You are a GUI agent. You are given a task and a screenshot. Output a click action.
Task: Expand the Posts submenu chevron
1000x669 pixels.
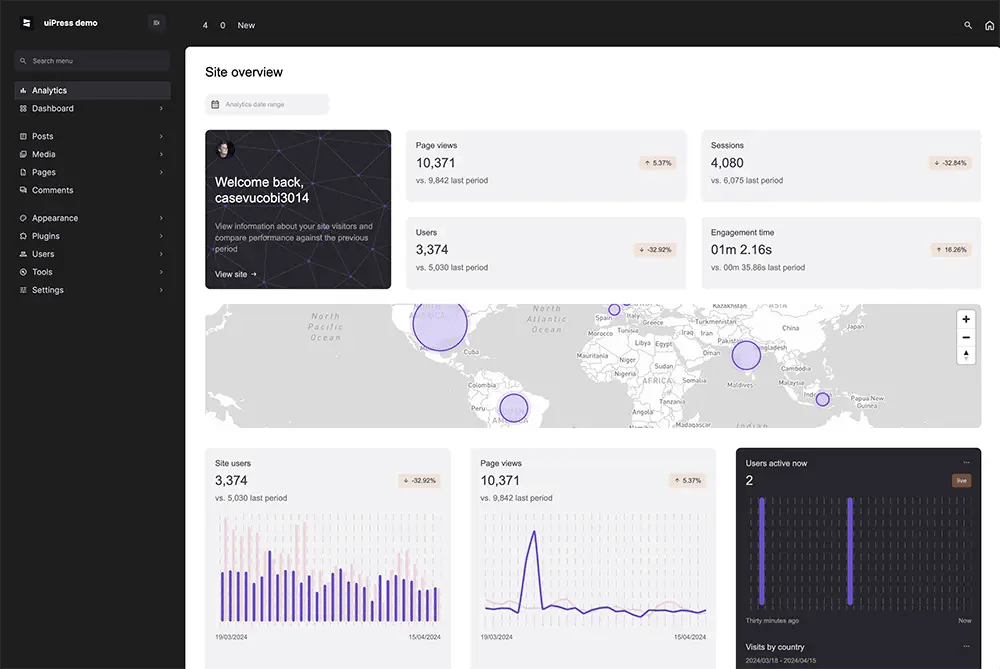161,137
